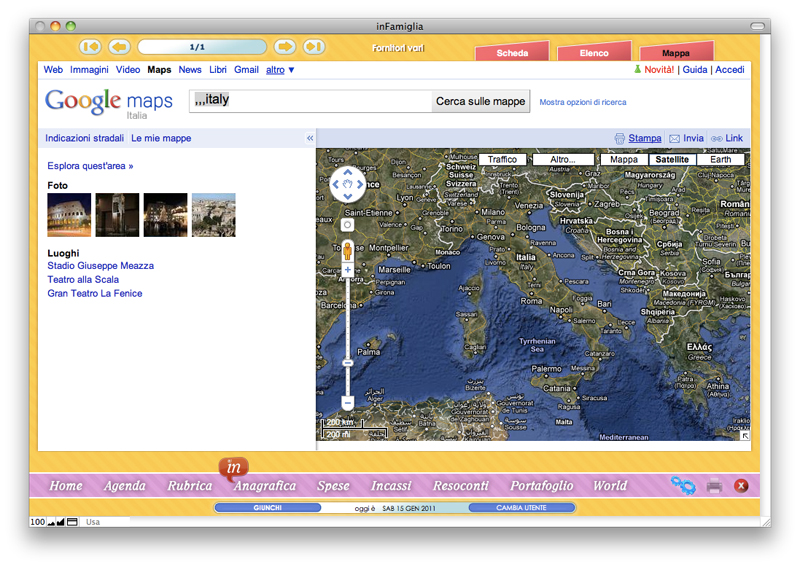The image size is (800, 567).
Task: Open Gran Teatro La Fenice place
Action: click(x=95, y=293)
